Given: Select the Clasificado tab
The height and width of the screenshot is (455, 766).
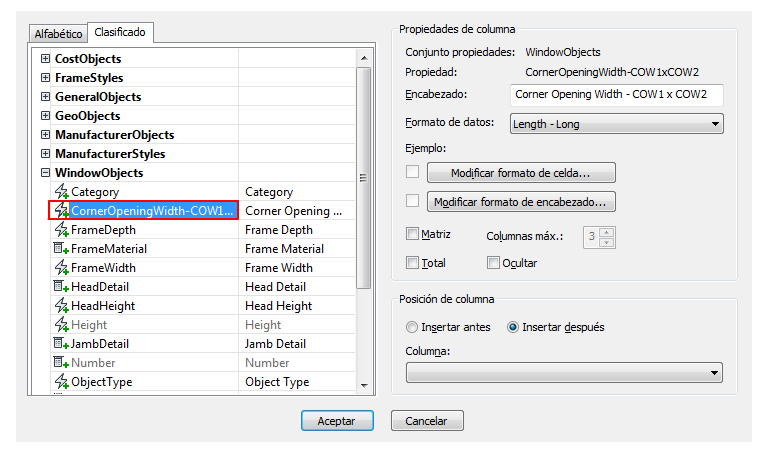Looking at the screenshot, I should pos(120,32).
